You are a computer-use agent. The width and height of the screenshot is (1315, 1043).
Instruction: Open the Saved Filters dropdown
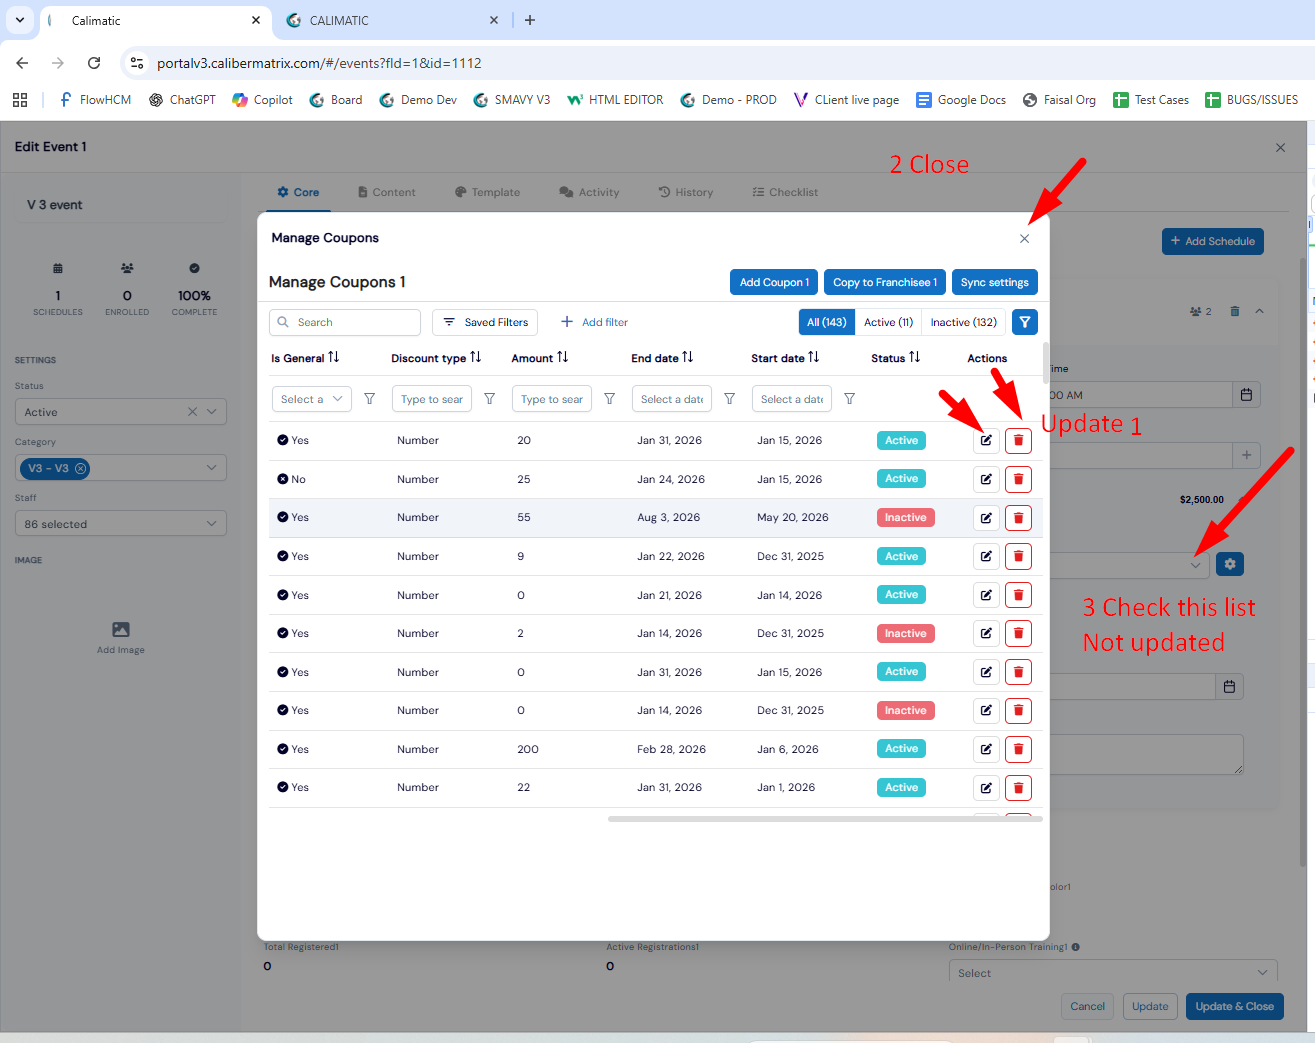pyautogui.click(x=485, y=322)
